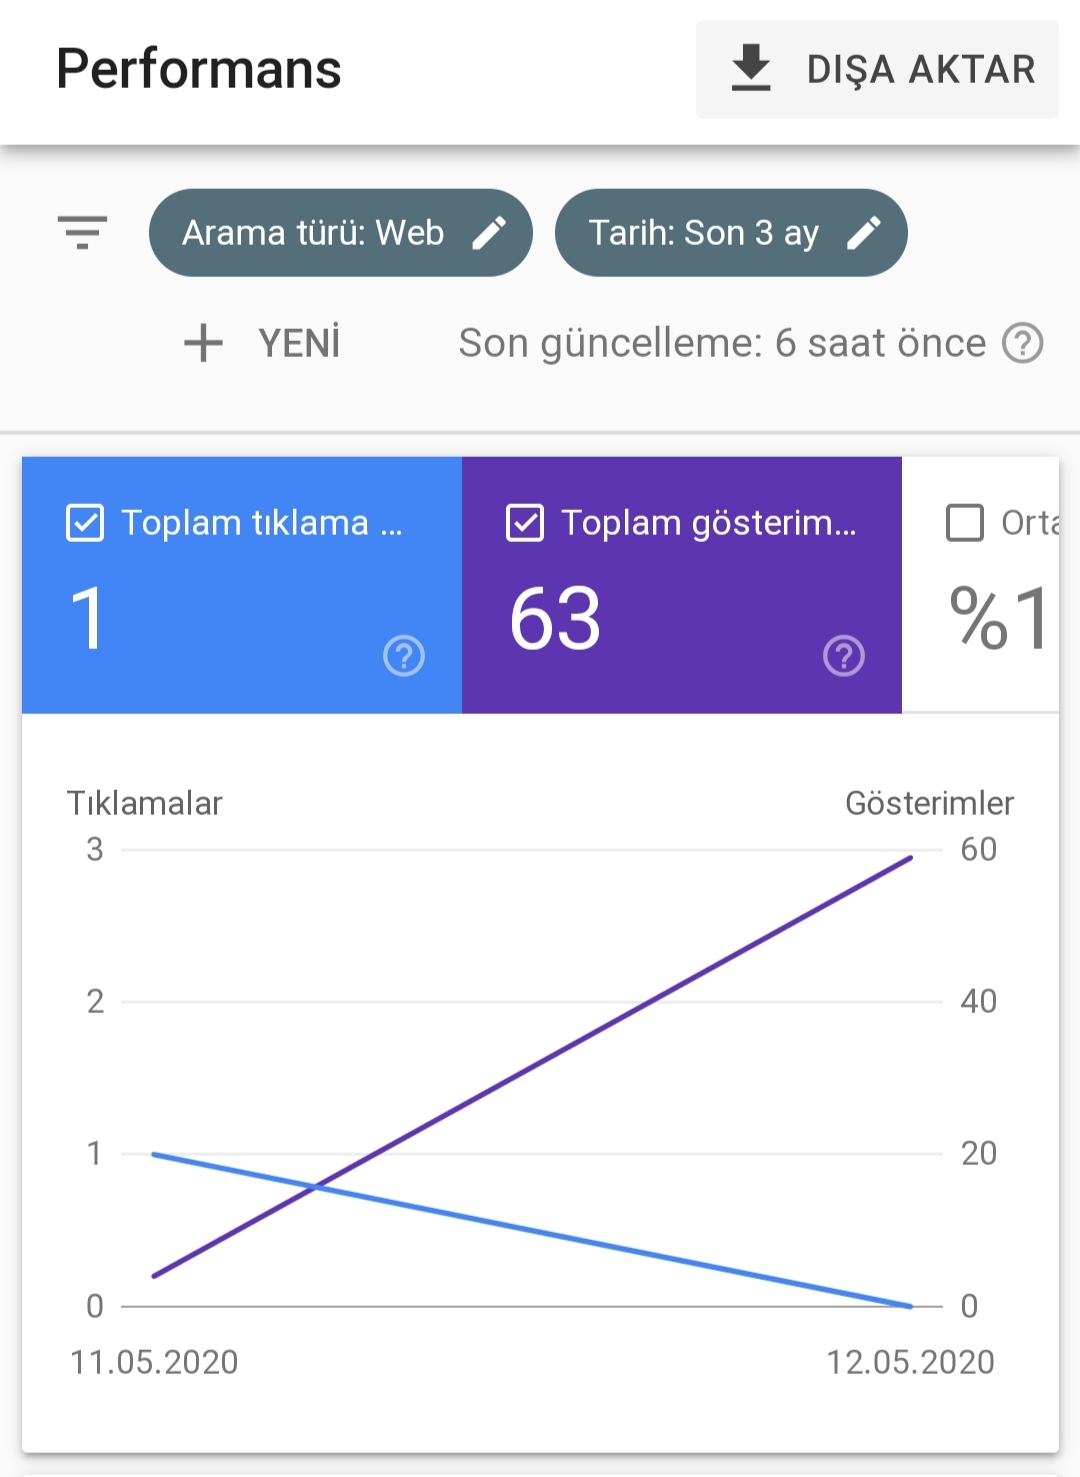Click the 12.05.2020 date label on chart

pyautogui.click(x=910, y=1362)
